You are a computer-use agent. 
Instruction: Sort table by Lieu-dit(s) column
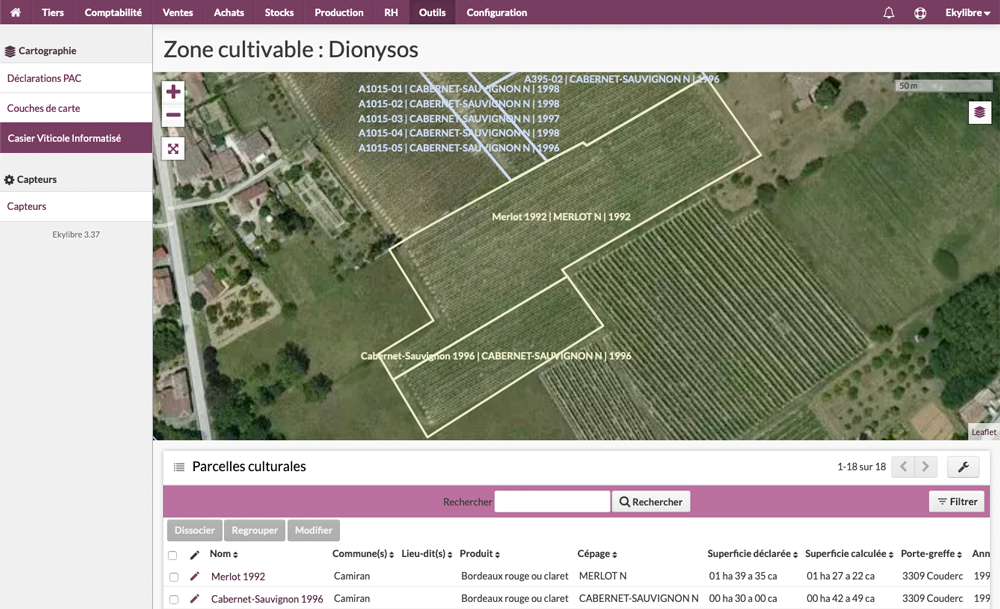tap(427, 554)
